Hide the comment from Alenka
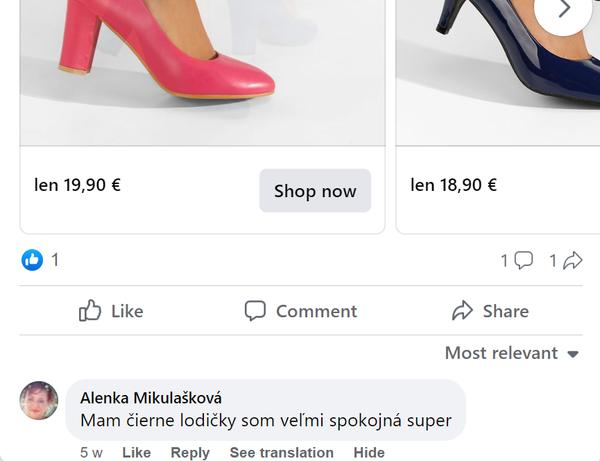 [x=369, y=452]
